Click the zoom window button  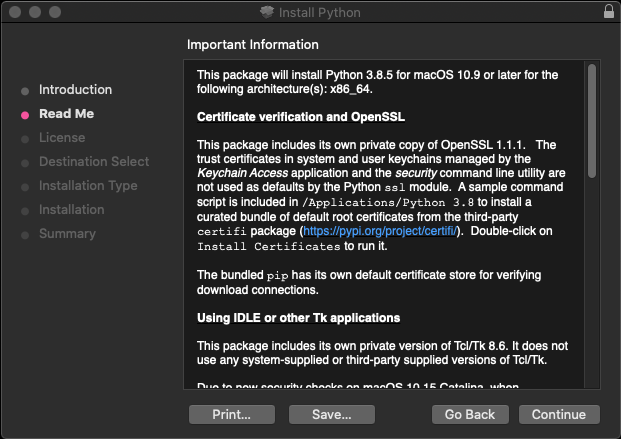click(x=55, y=12)
